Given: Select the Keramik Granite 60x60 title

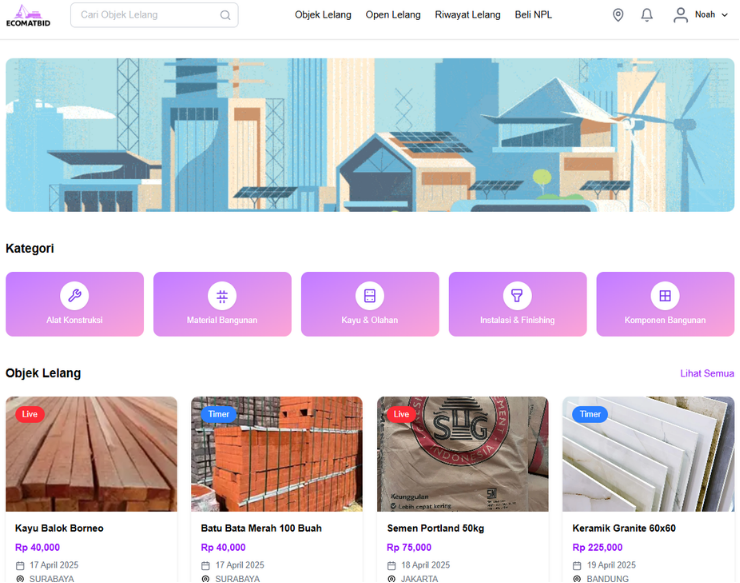Looking at the screenshot, I should click(x=624, y=528).
